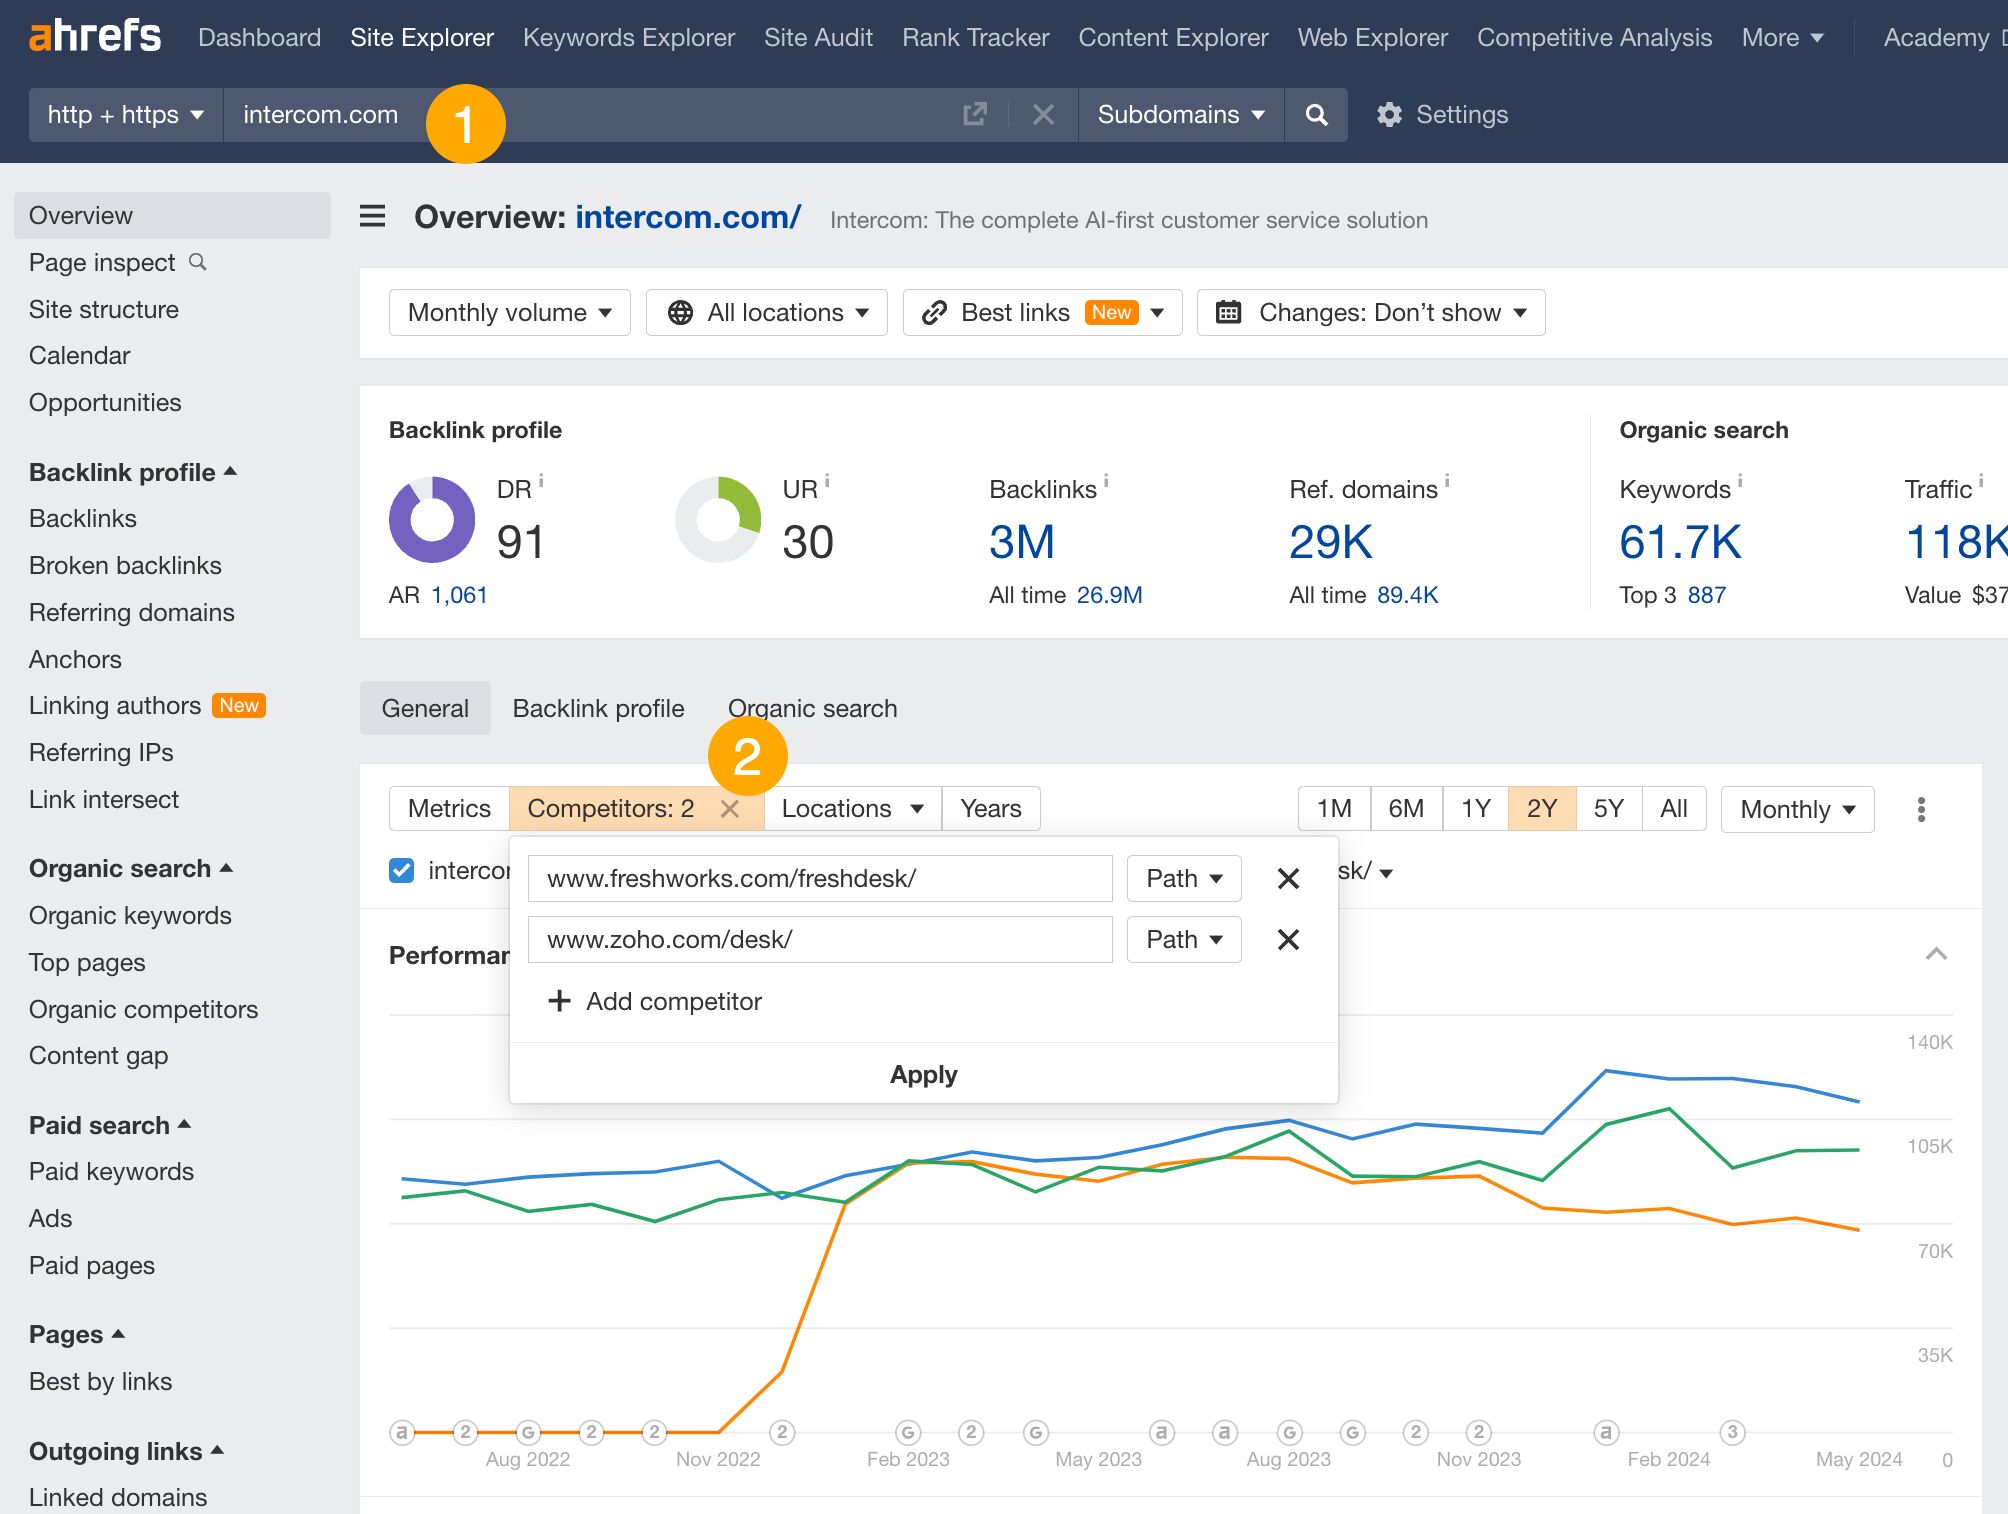Go to Site Audit
Viewport: 2008px width, 1514px height.
point(818,37)
